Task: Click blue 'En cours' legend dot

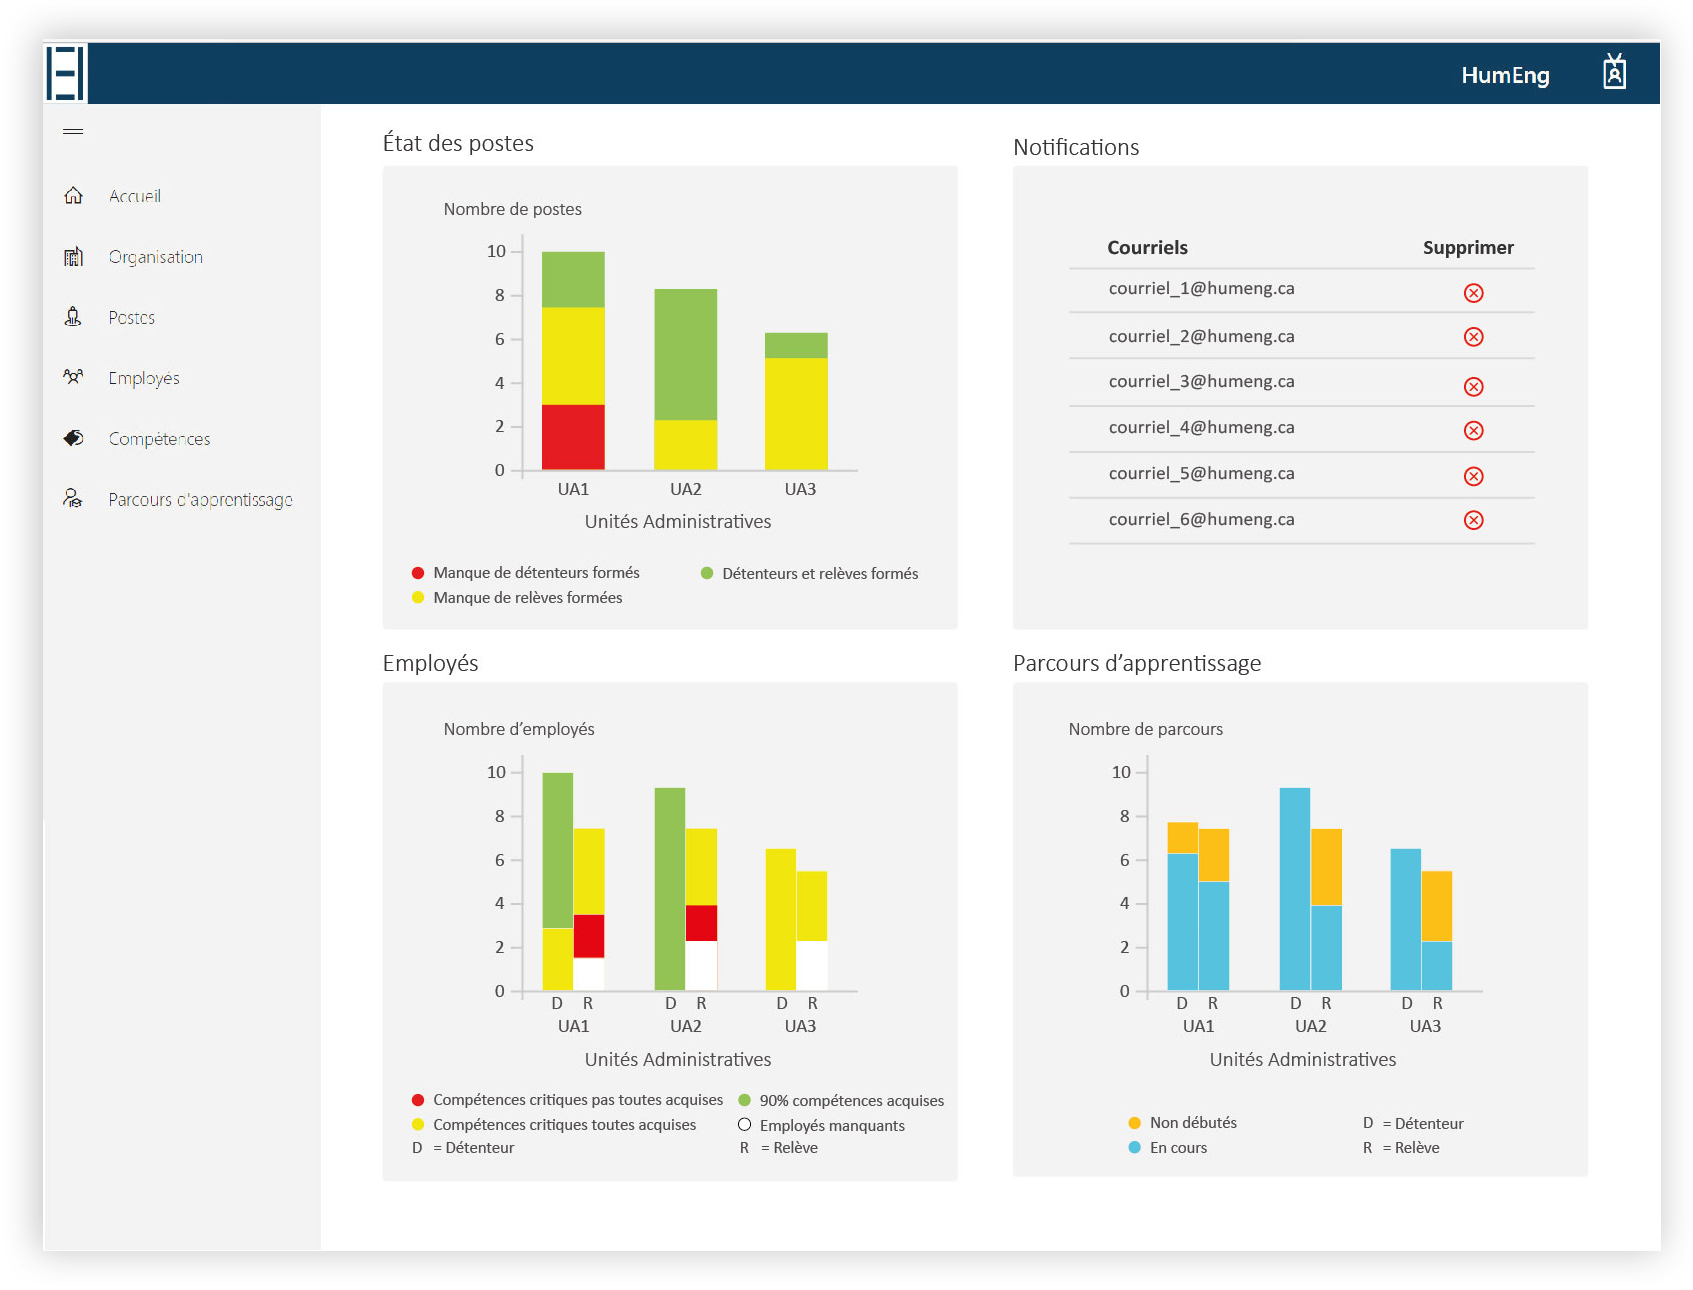Action: click(x=1134, y=1148)
